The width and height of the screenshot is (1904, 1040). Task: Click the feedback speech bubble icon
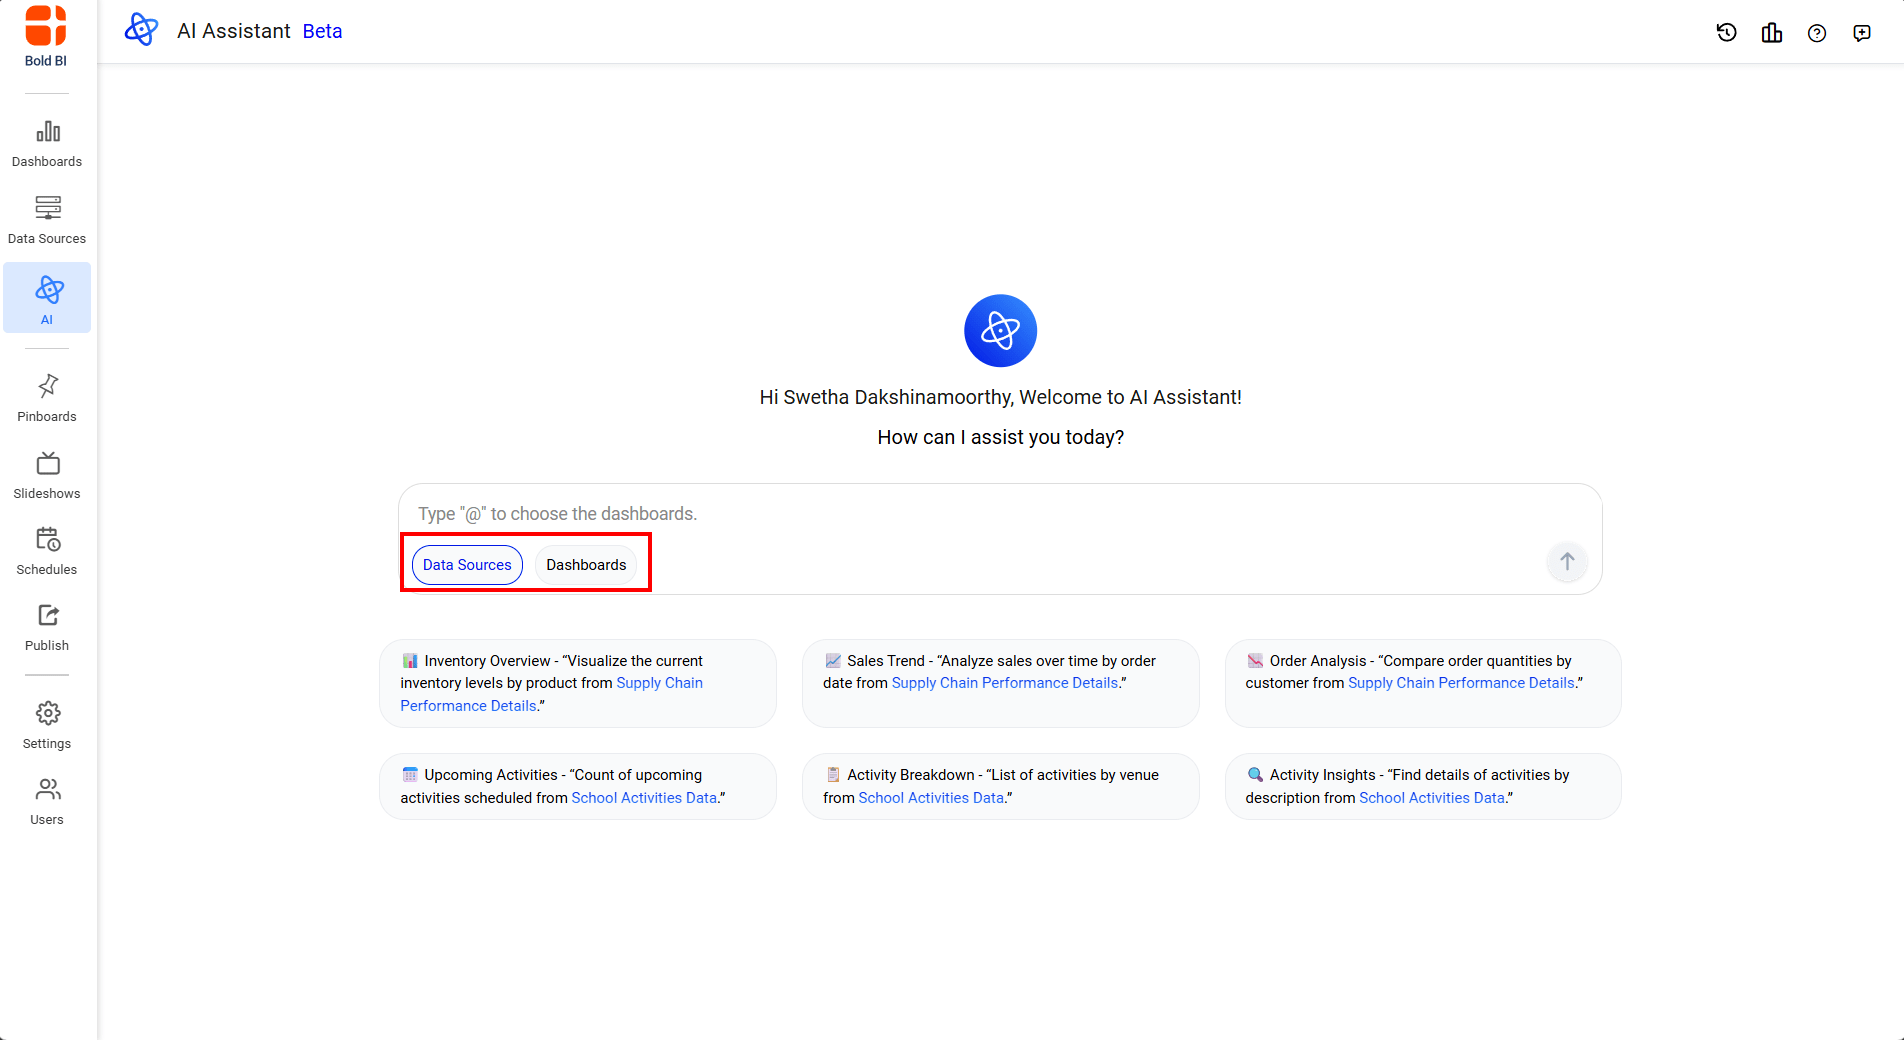[1861, 33]
